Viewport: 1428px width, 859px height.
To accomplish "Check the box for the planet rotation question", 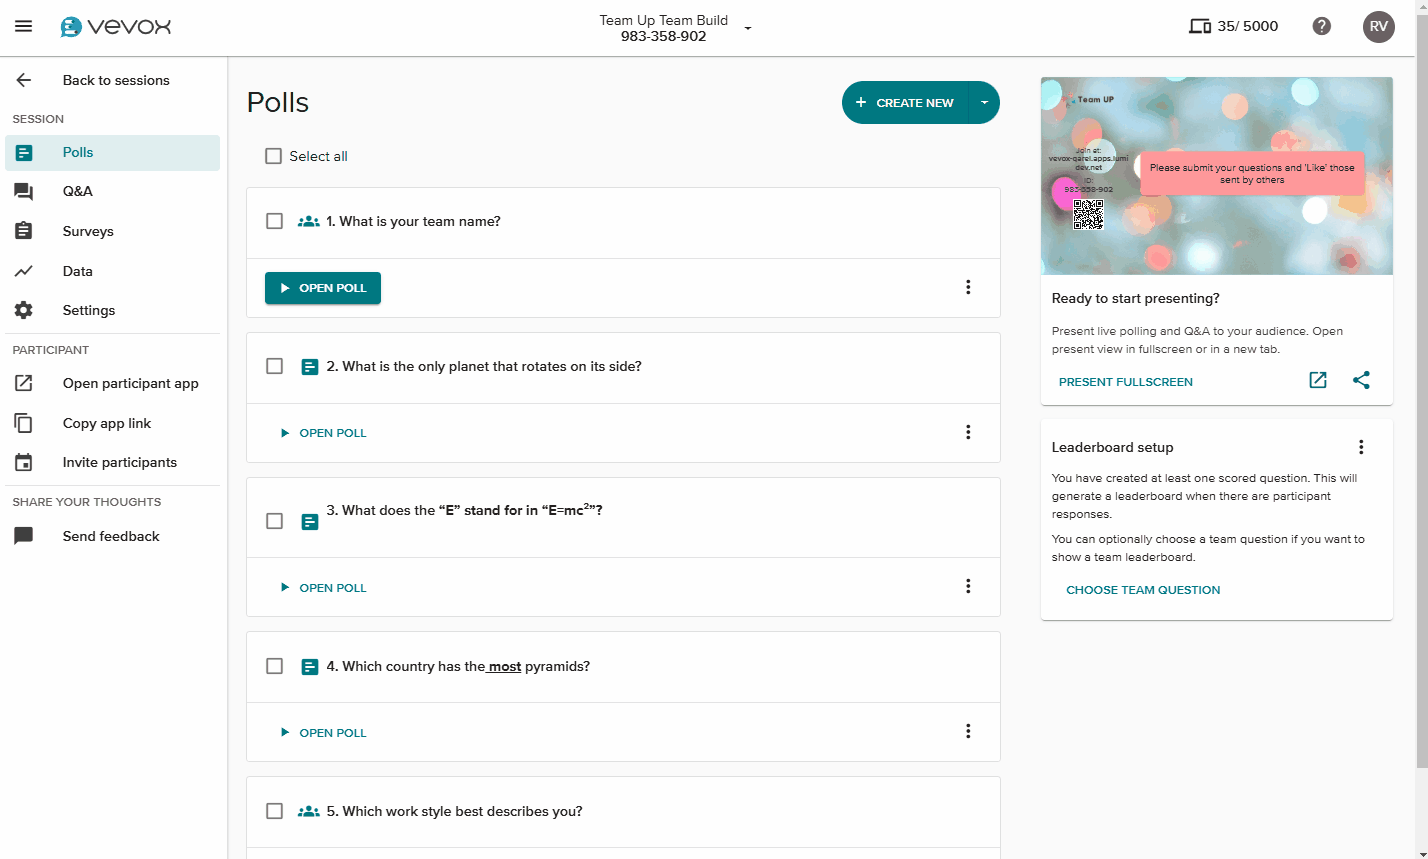I will point(274,366).
